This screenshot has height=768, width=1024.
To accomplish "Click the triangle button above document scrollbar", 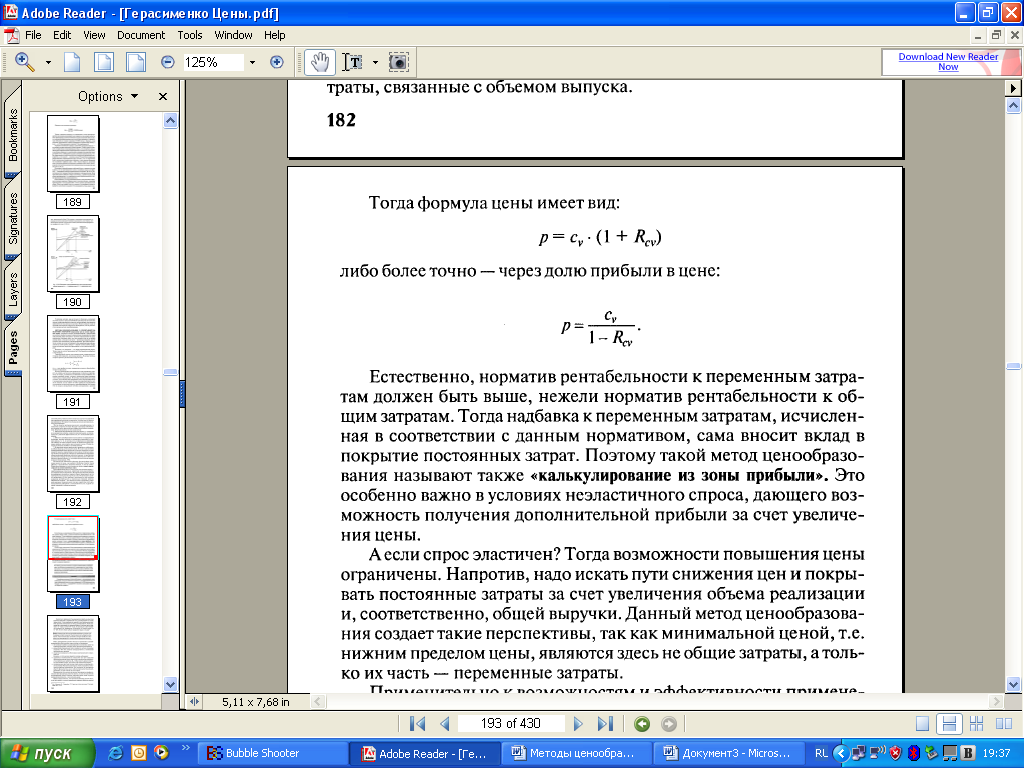I will [x=1013, y=88].
